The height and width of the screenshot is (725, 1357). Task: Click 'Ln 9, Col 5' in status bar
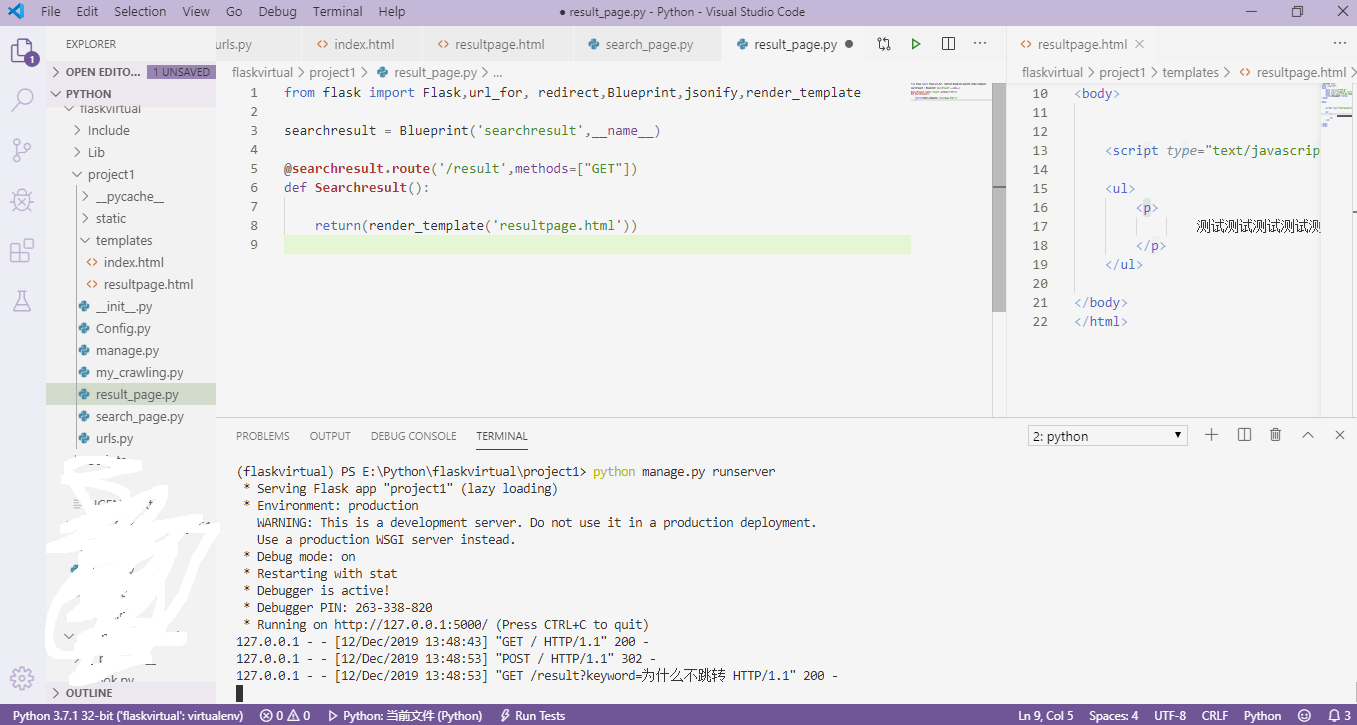pos(1045,715)
